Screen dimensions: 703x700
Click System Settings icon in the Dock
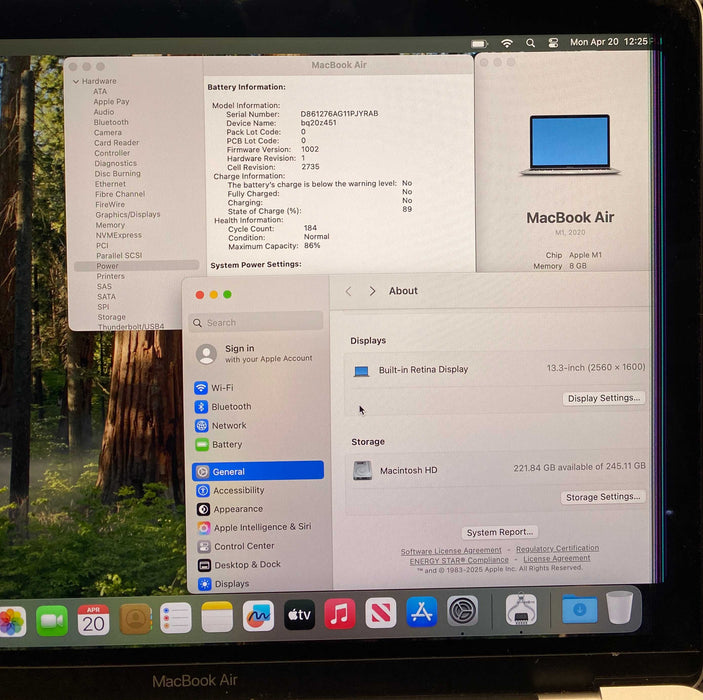pos(462,610)
